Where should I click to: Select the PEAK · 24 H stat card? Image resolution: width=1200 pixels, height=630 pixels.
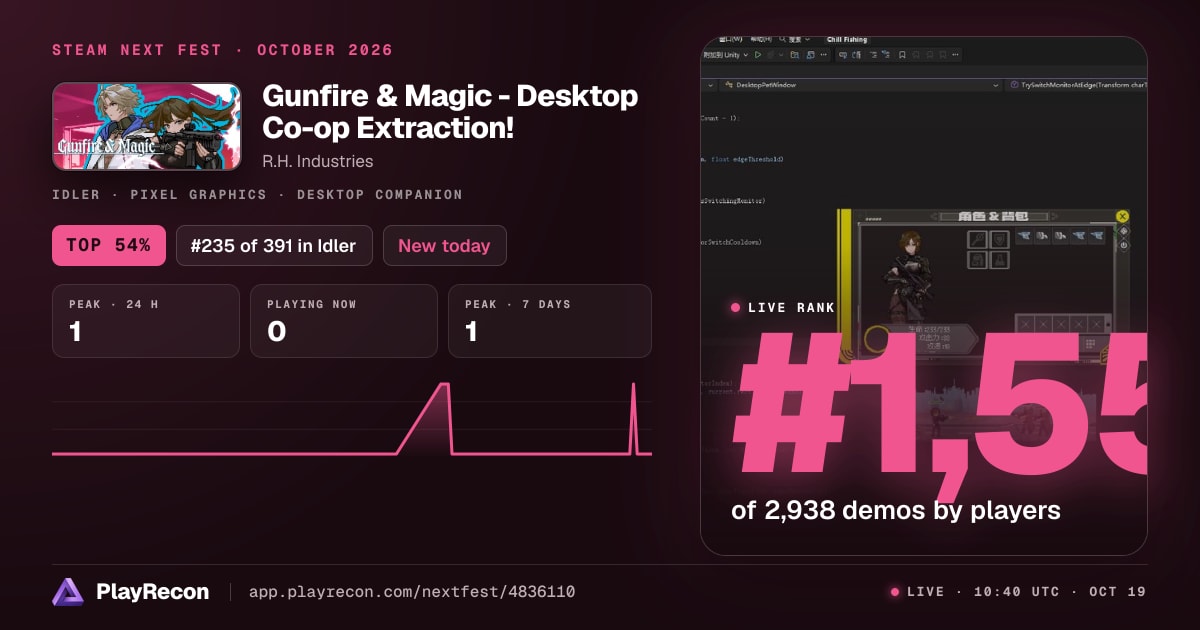(146, 321)
